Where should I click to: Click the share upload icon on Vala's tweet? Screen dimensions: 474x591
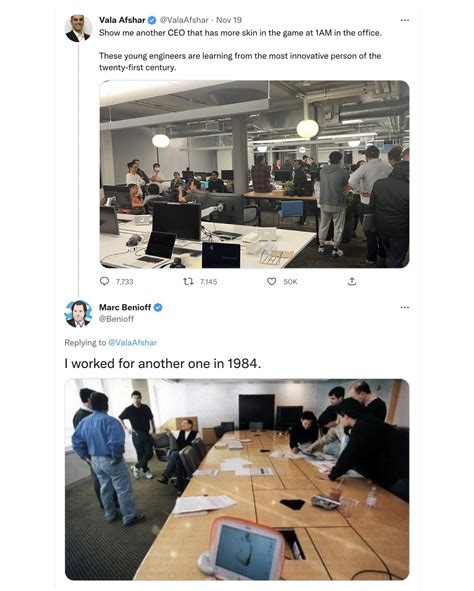coord(352,281)
